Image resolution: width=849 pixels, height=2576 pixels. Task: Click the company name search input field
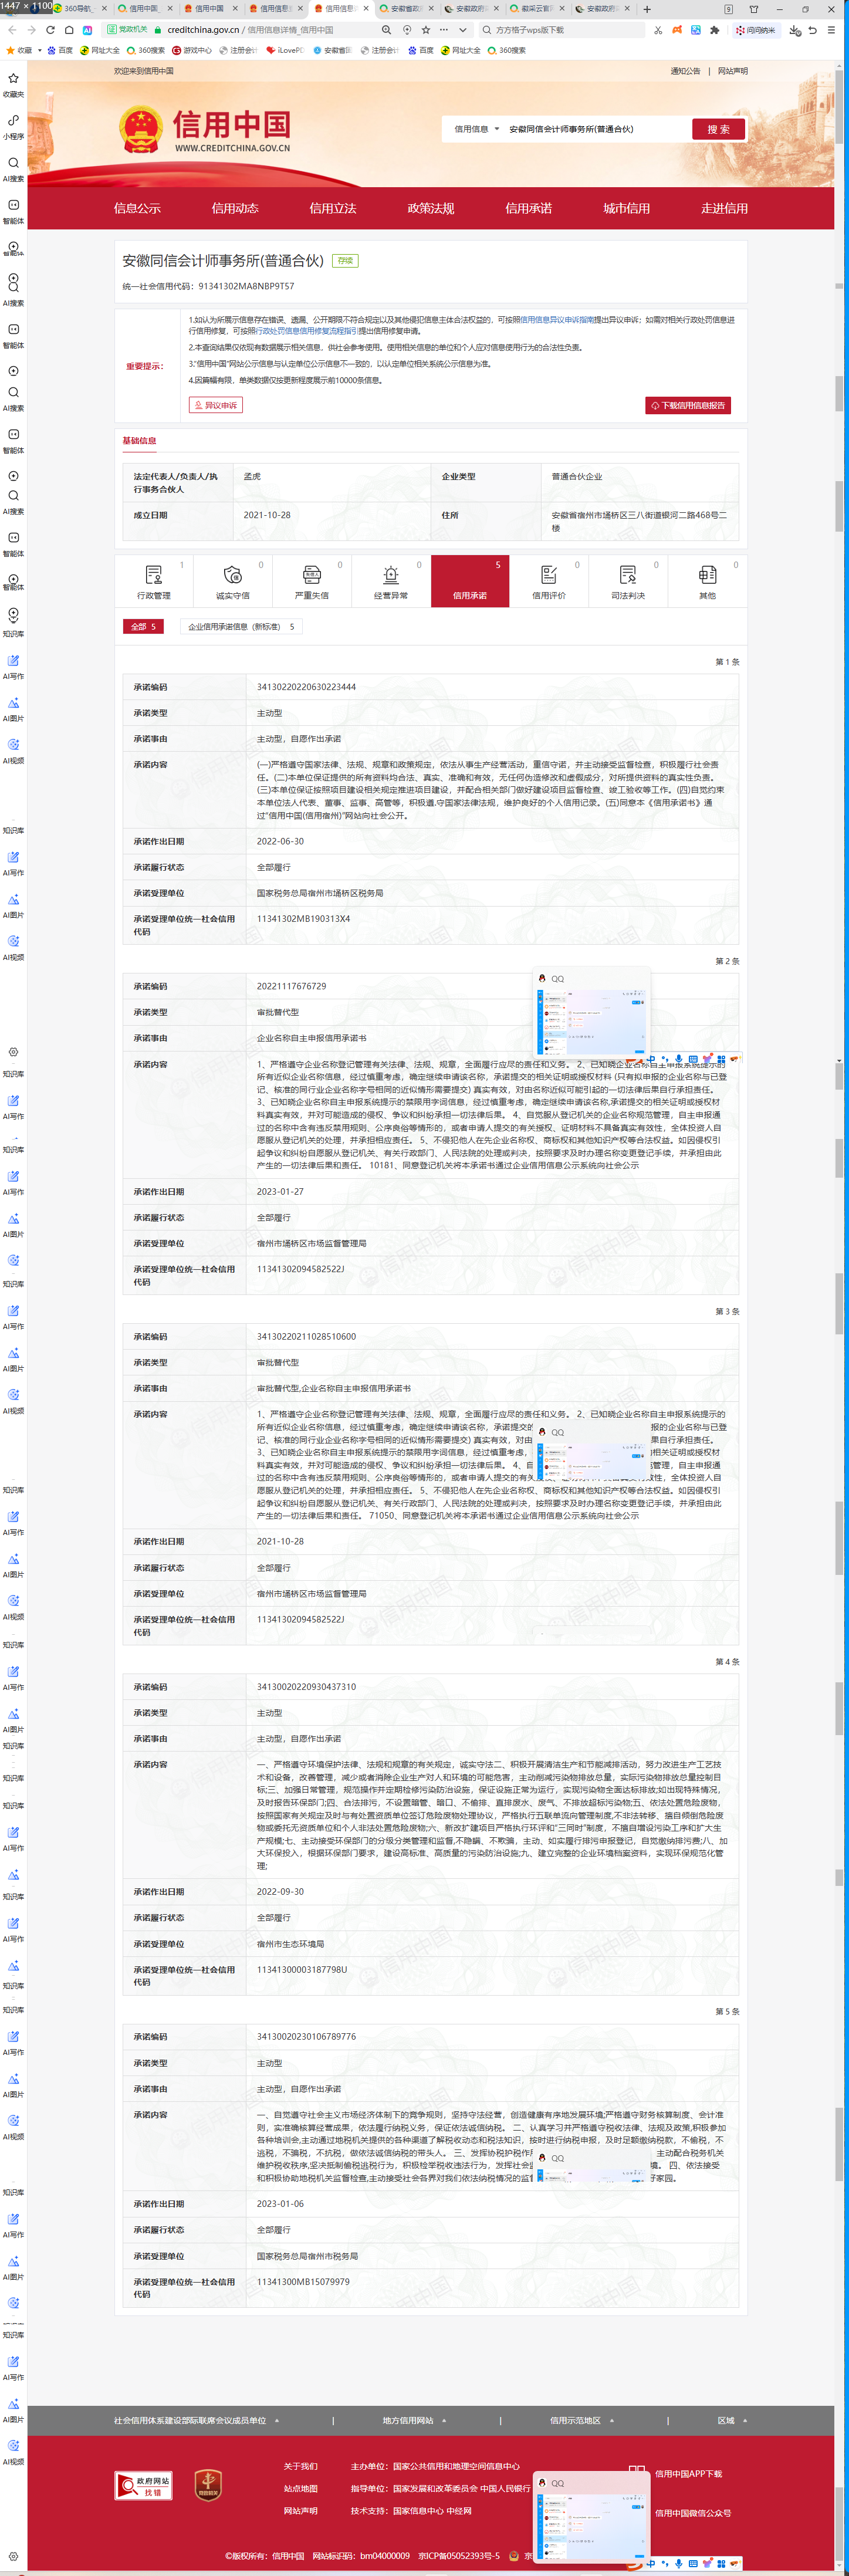(595, 129)
